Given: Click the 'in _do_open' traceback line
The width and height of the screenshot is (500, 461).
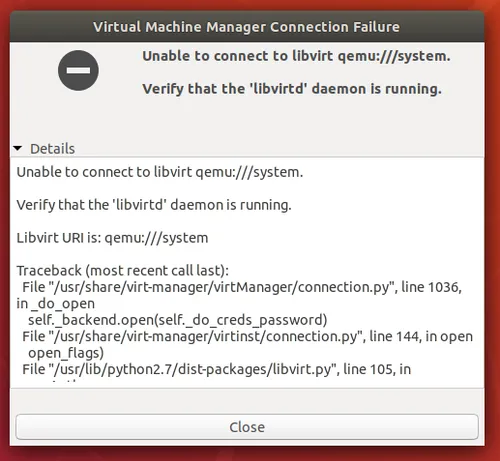Looking at the screenshot, I should 56,304.
